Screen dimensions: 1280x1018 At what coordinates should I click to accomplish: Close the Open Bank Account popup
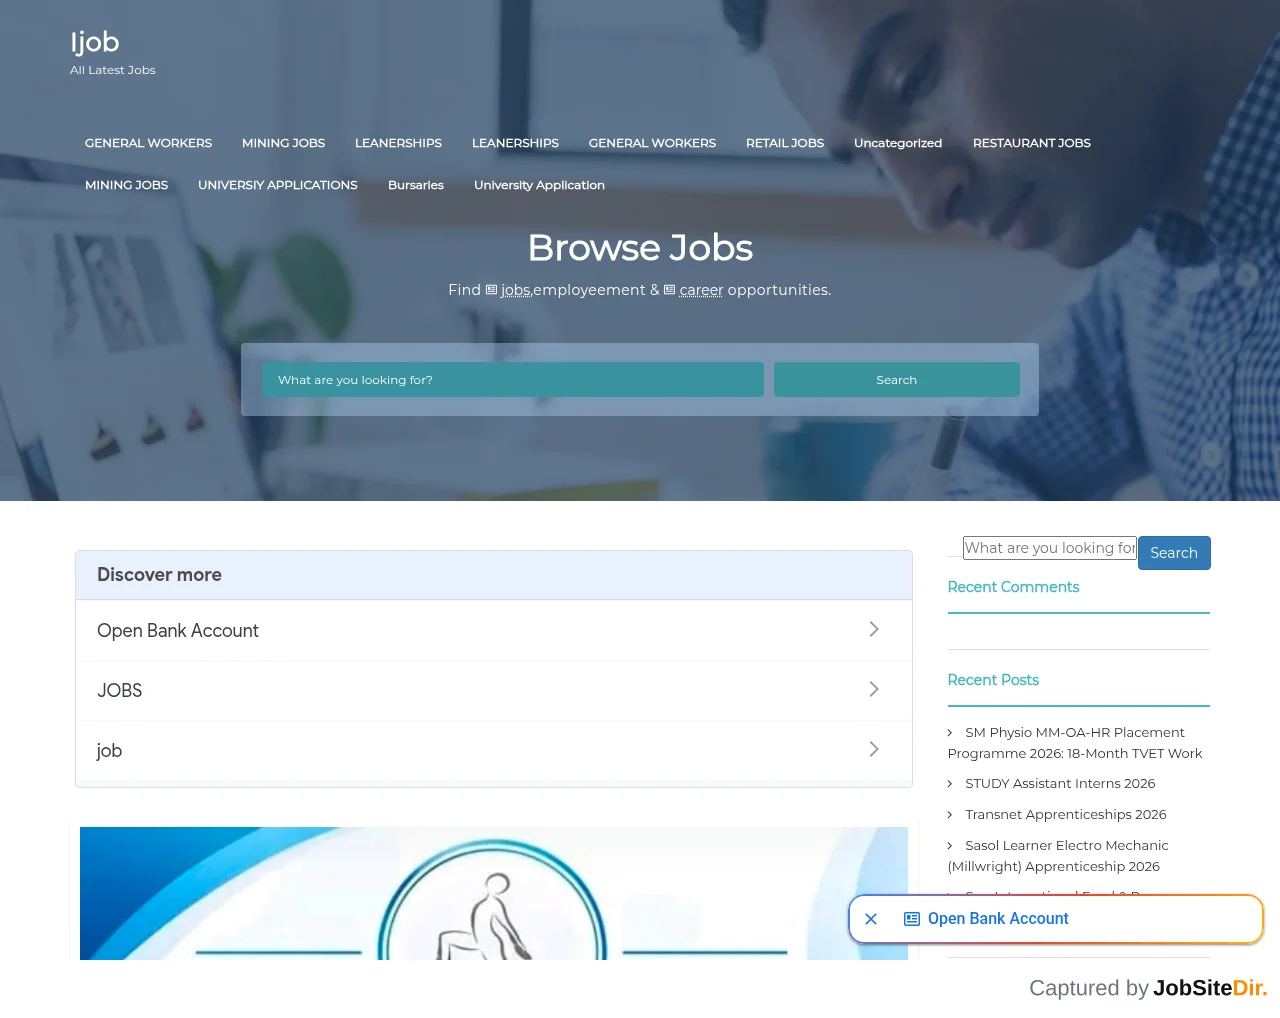tap(871, 919)
